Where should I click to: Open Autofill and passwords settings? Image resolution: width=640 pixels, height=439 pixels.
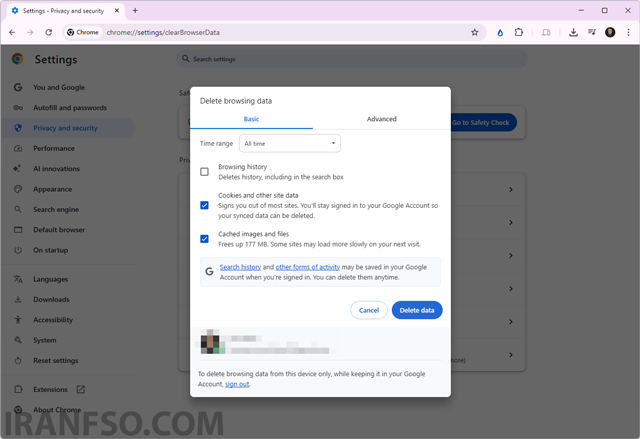click(x=69, y=108)
